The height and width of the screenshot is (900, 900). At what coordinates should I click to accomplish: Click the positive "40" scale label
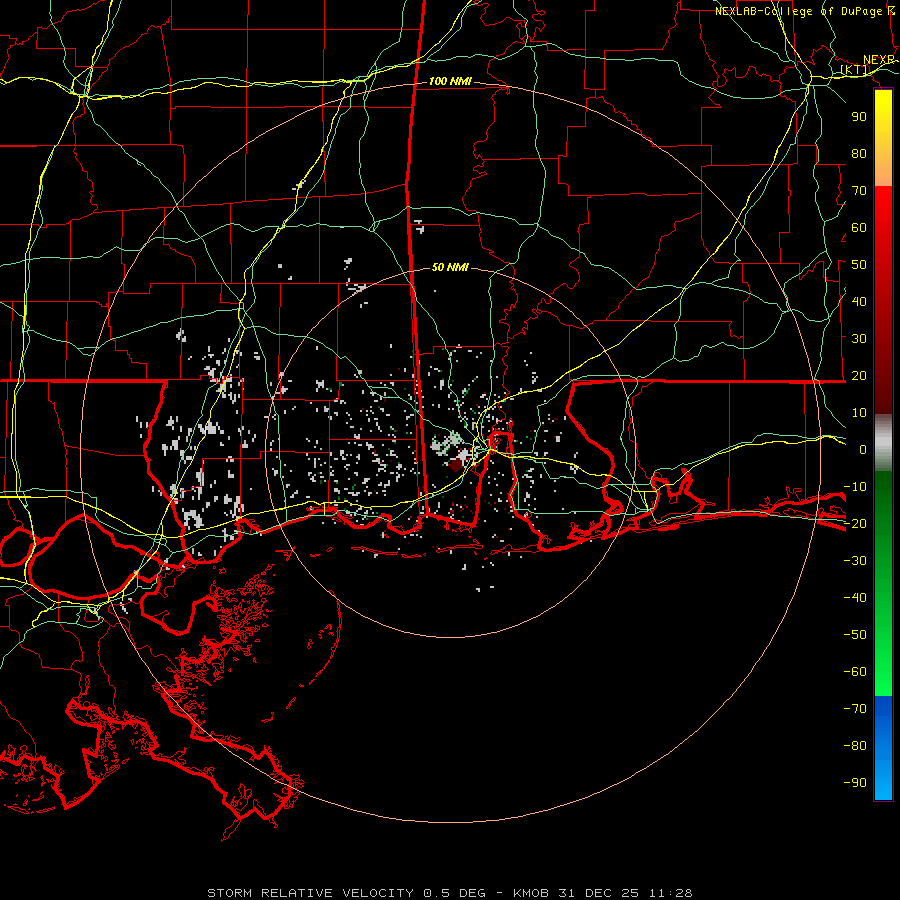pyautogui.click(x=859, y=302)
